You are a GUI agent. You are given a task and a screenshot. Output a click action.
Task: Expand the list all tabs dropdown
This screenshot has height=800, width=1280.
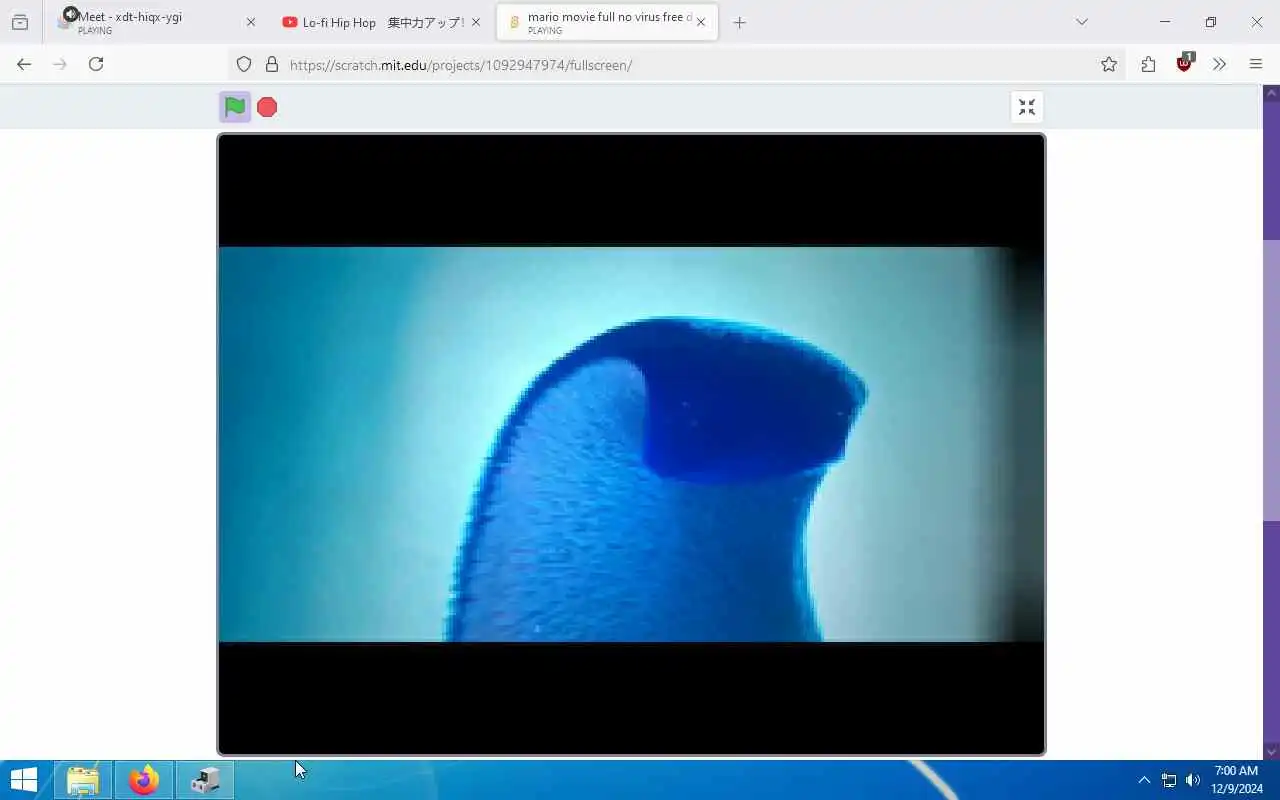click(1081, 22)
